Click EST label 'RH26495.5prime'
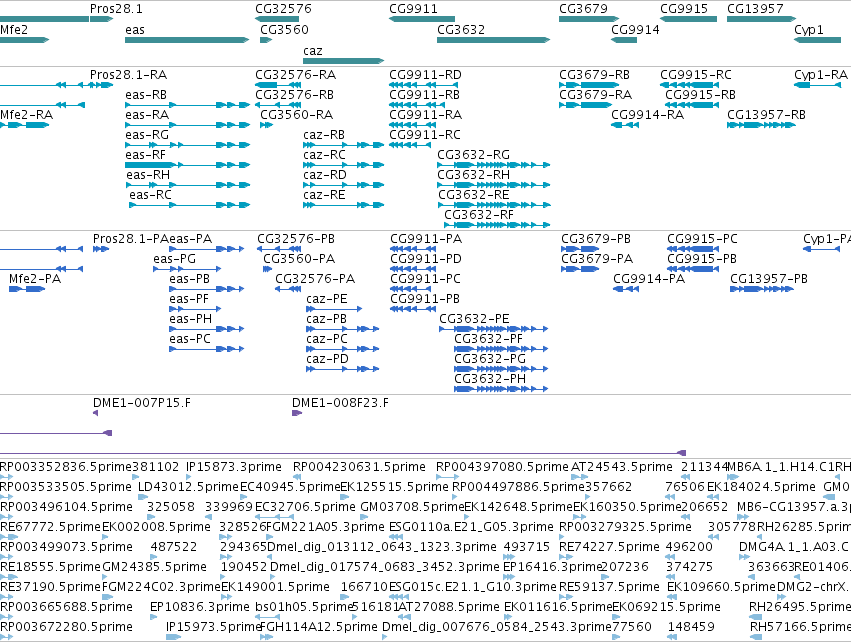 (x=800, y=606)
